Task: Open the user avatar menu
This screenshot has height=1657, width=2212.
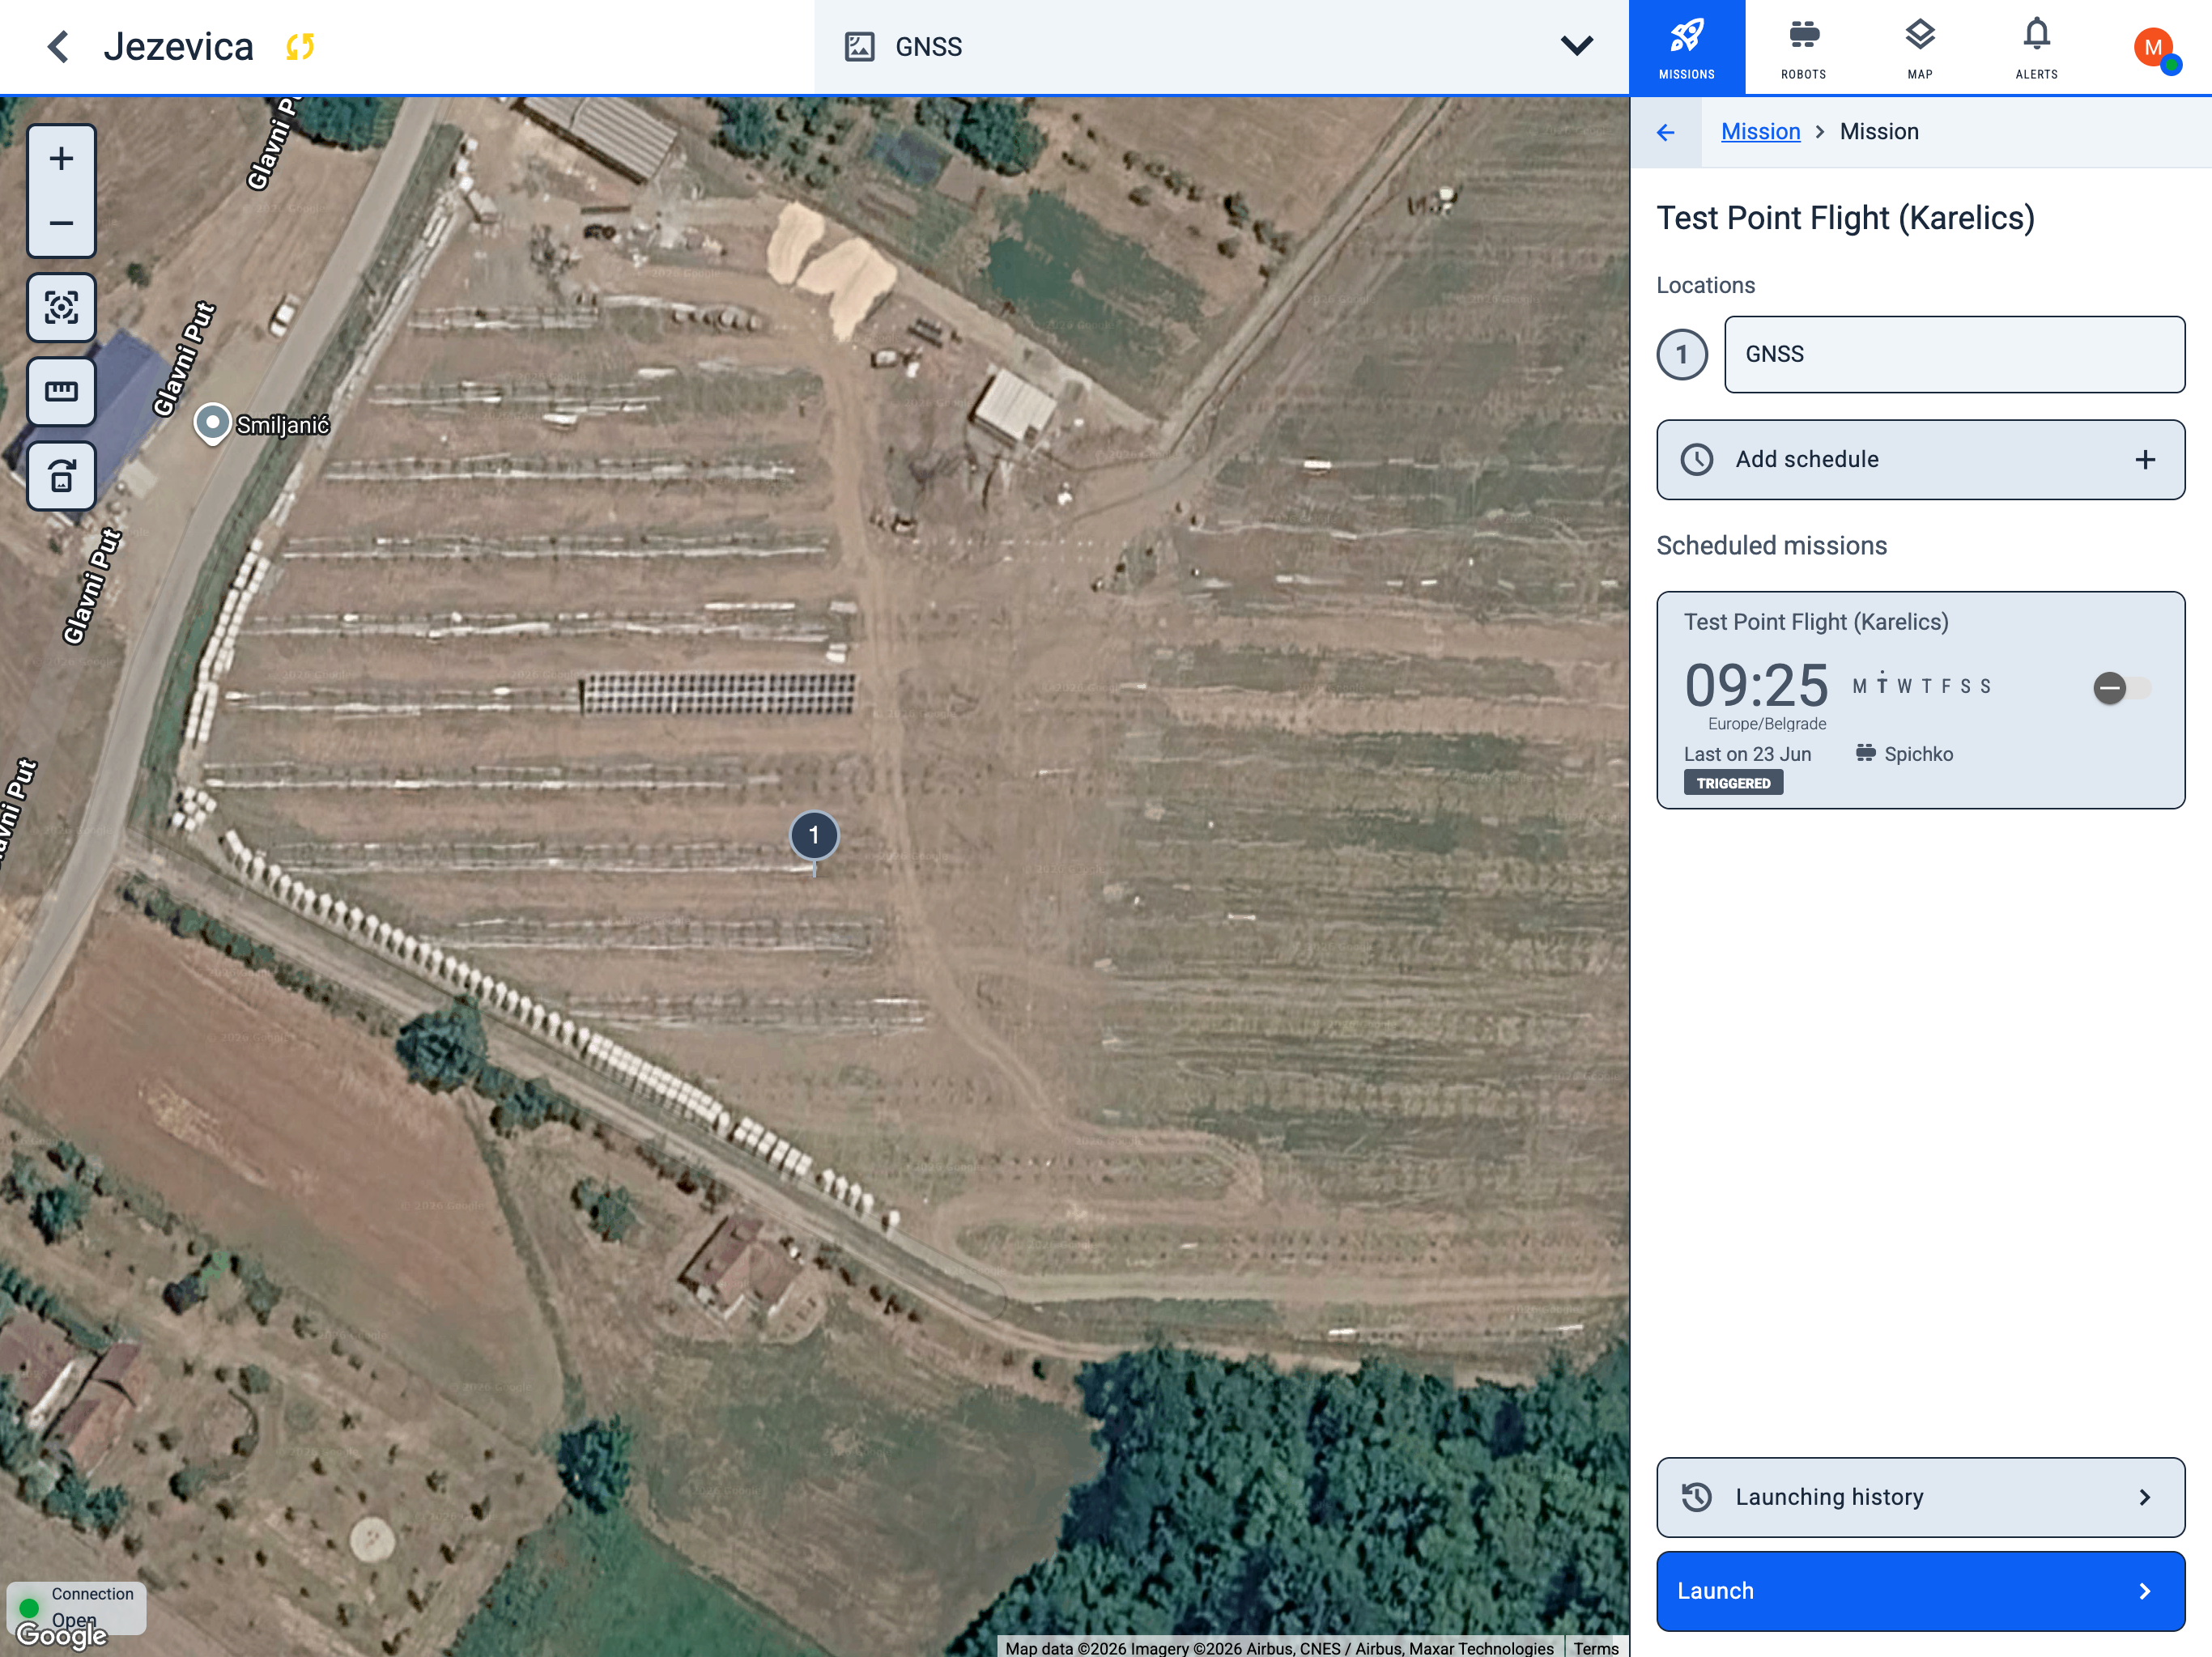Action: click(2154, 47)
